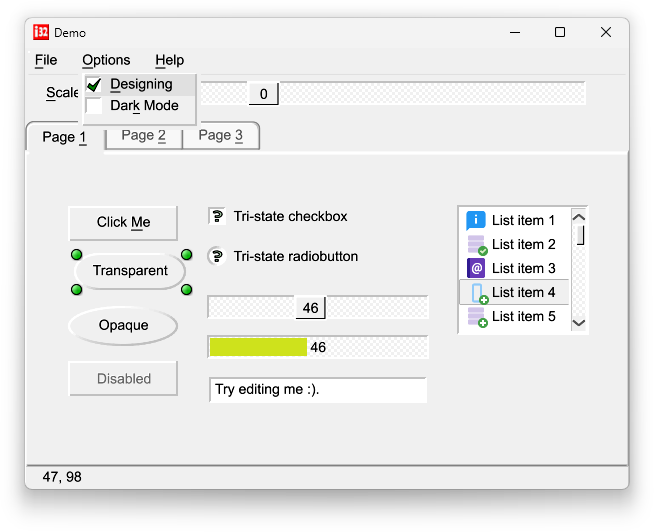Click the database plus icon beside List item 5
The image size is (654, 532).
[477, 317]
